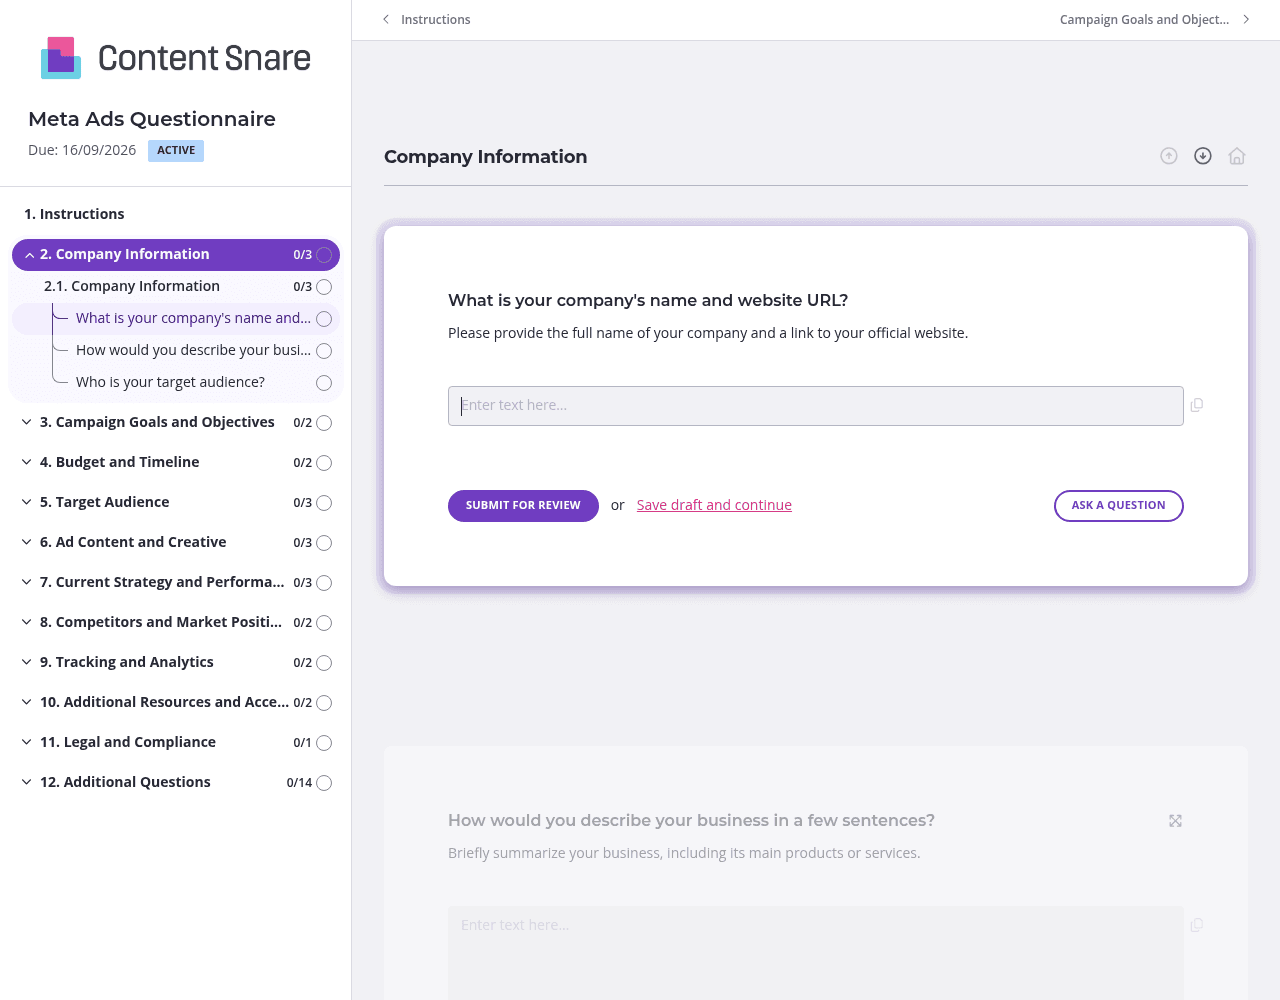The height and width of the screenshot is (1000, 1280).
Task: Expand 12. Additional Questions chevron
Action: click(26, 782)
